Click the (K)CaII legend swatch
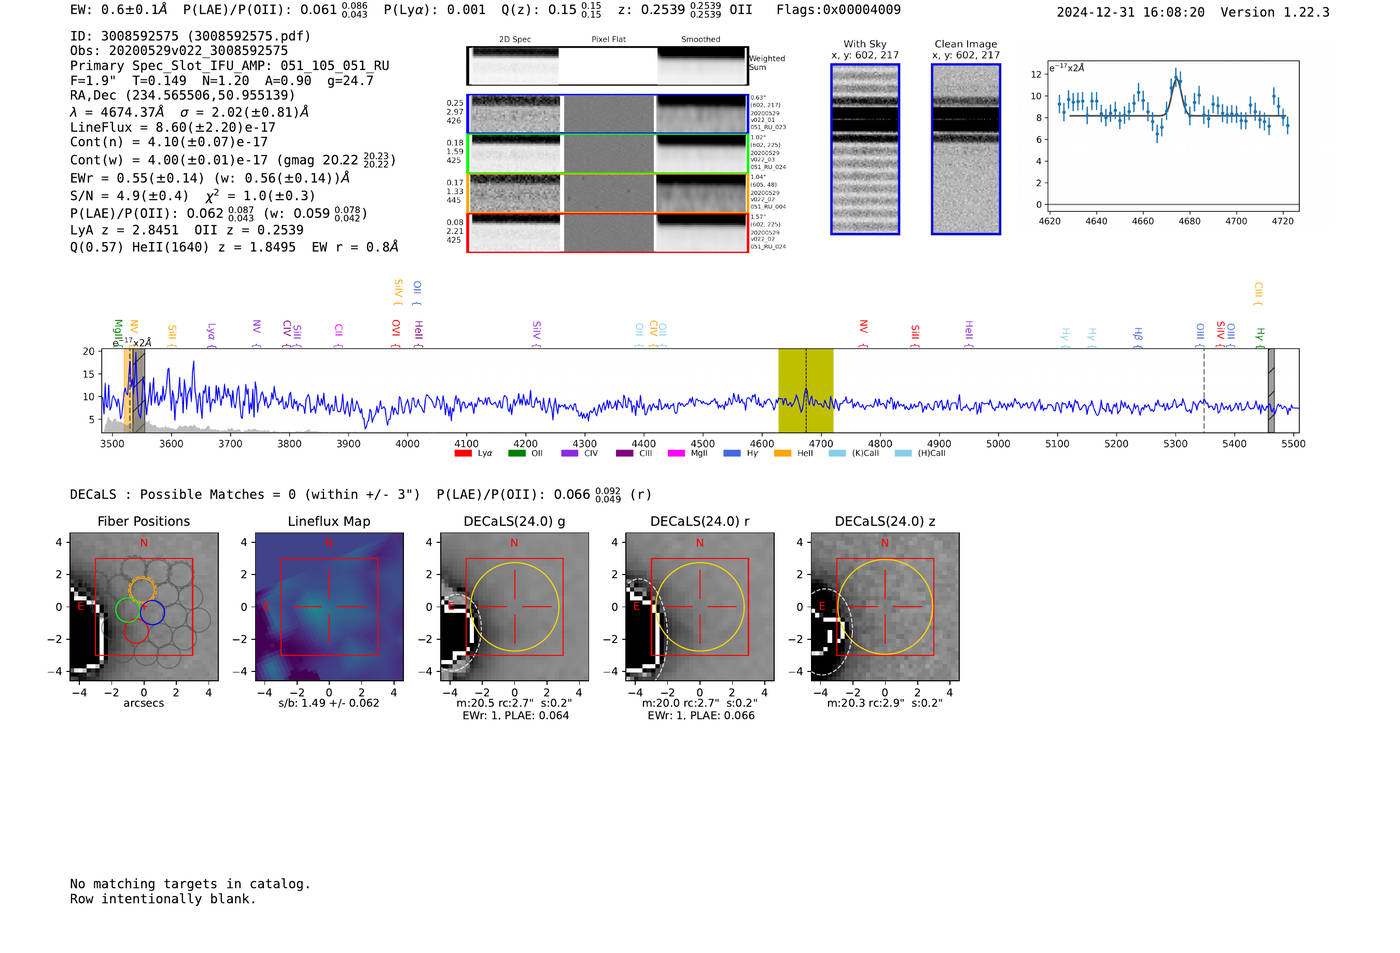 (x=838, y=453)
